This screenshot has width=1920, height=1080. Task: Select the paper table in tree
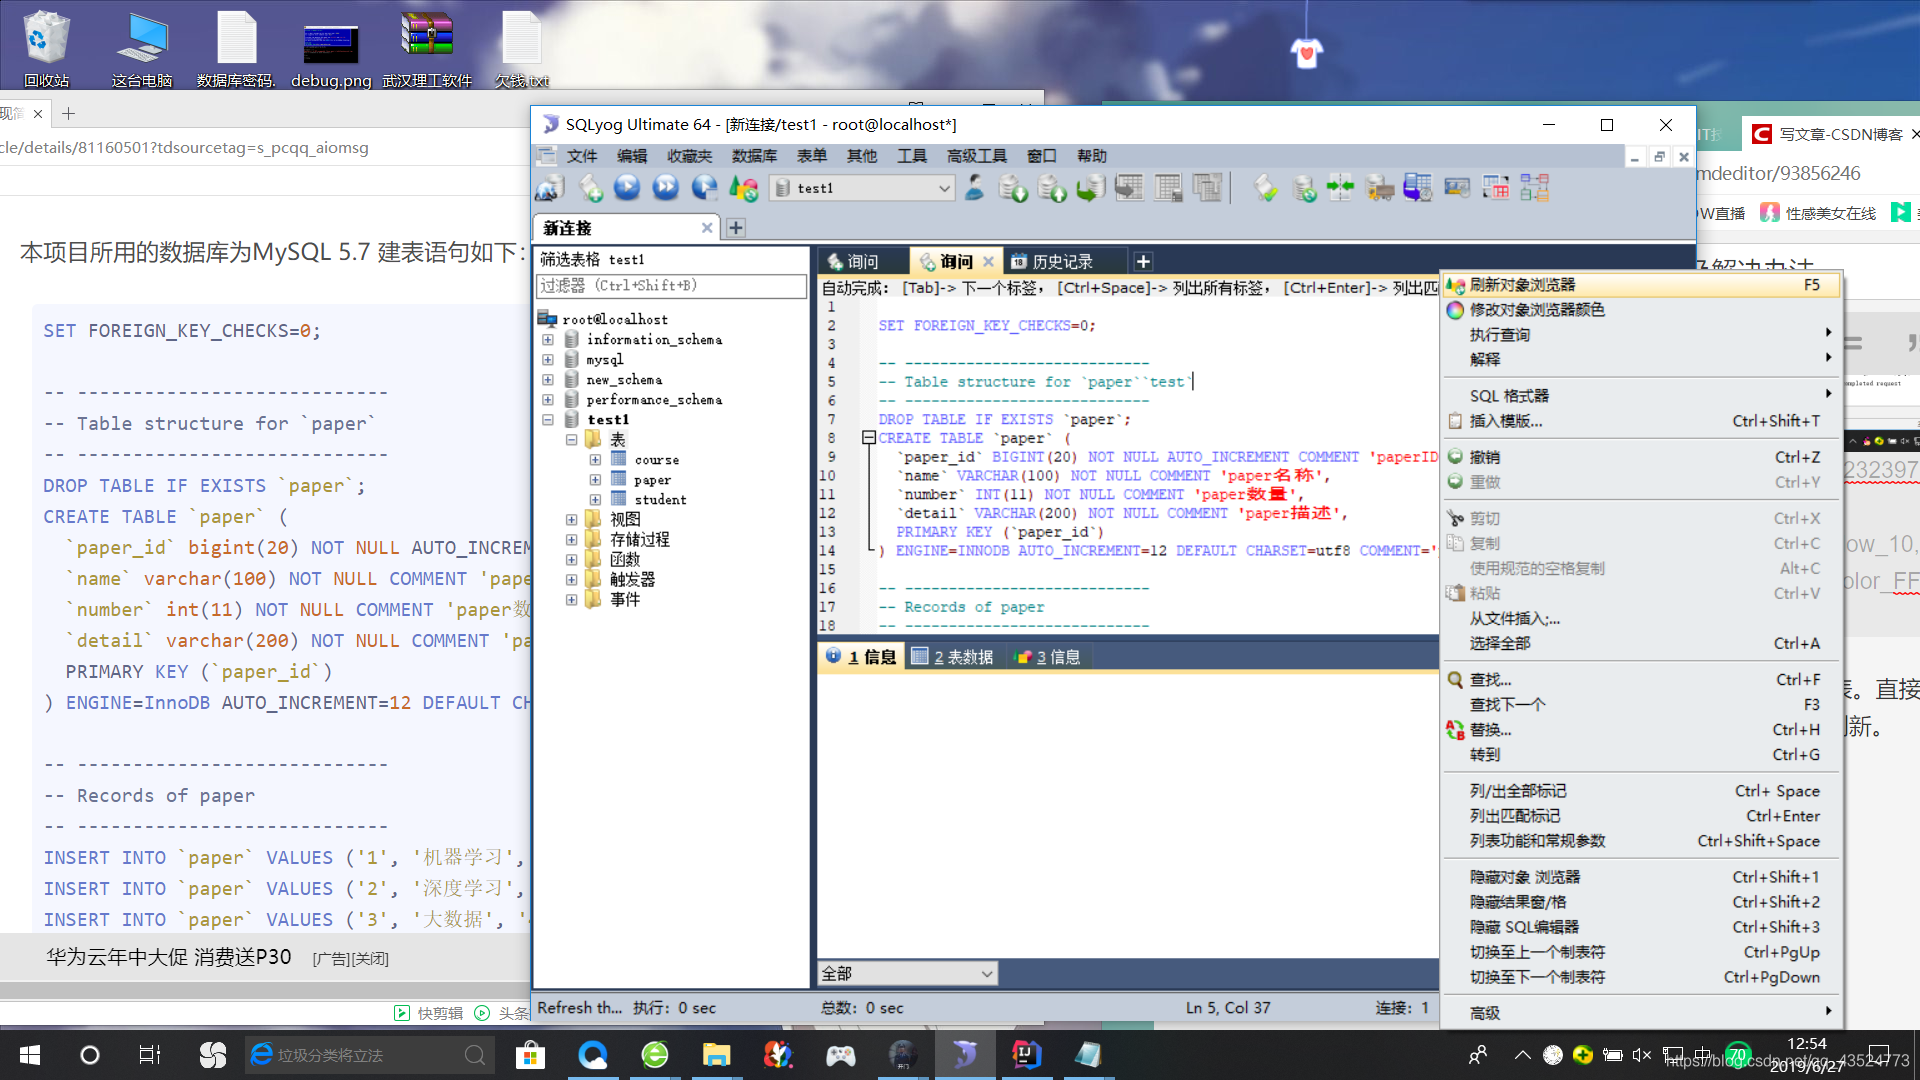pos(652,480)
